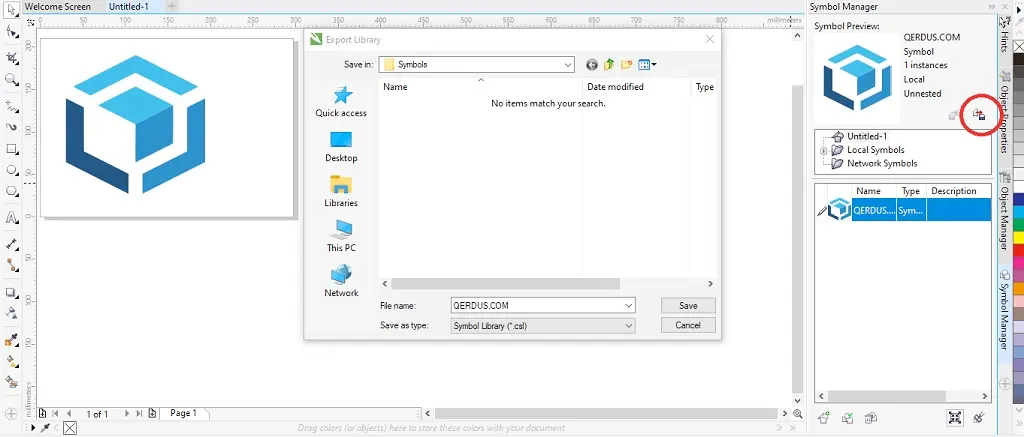Viewport: 1024px width, 437px height.
Task: Click the no-color swatch in the document palette
Action: pos(70,429)
